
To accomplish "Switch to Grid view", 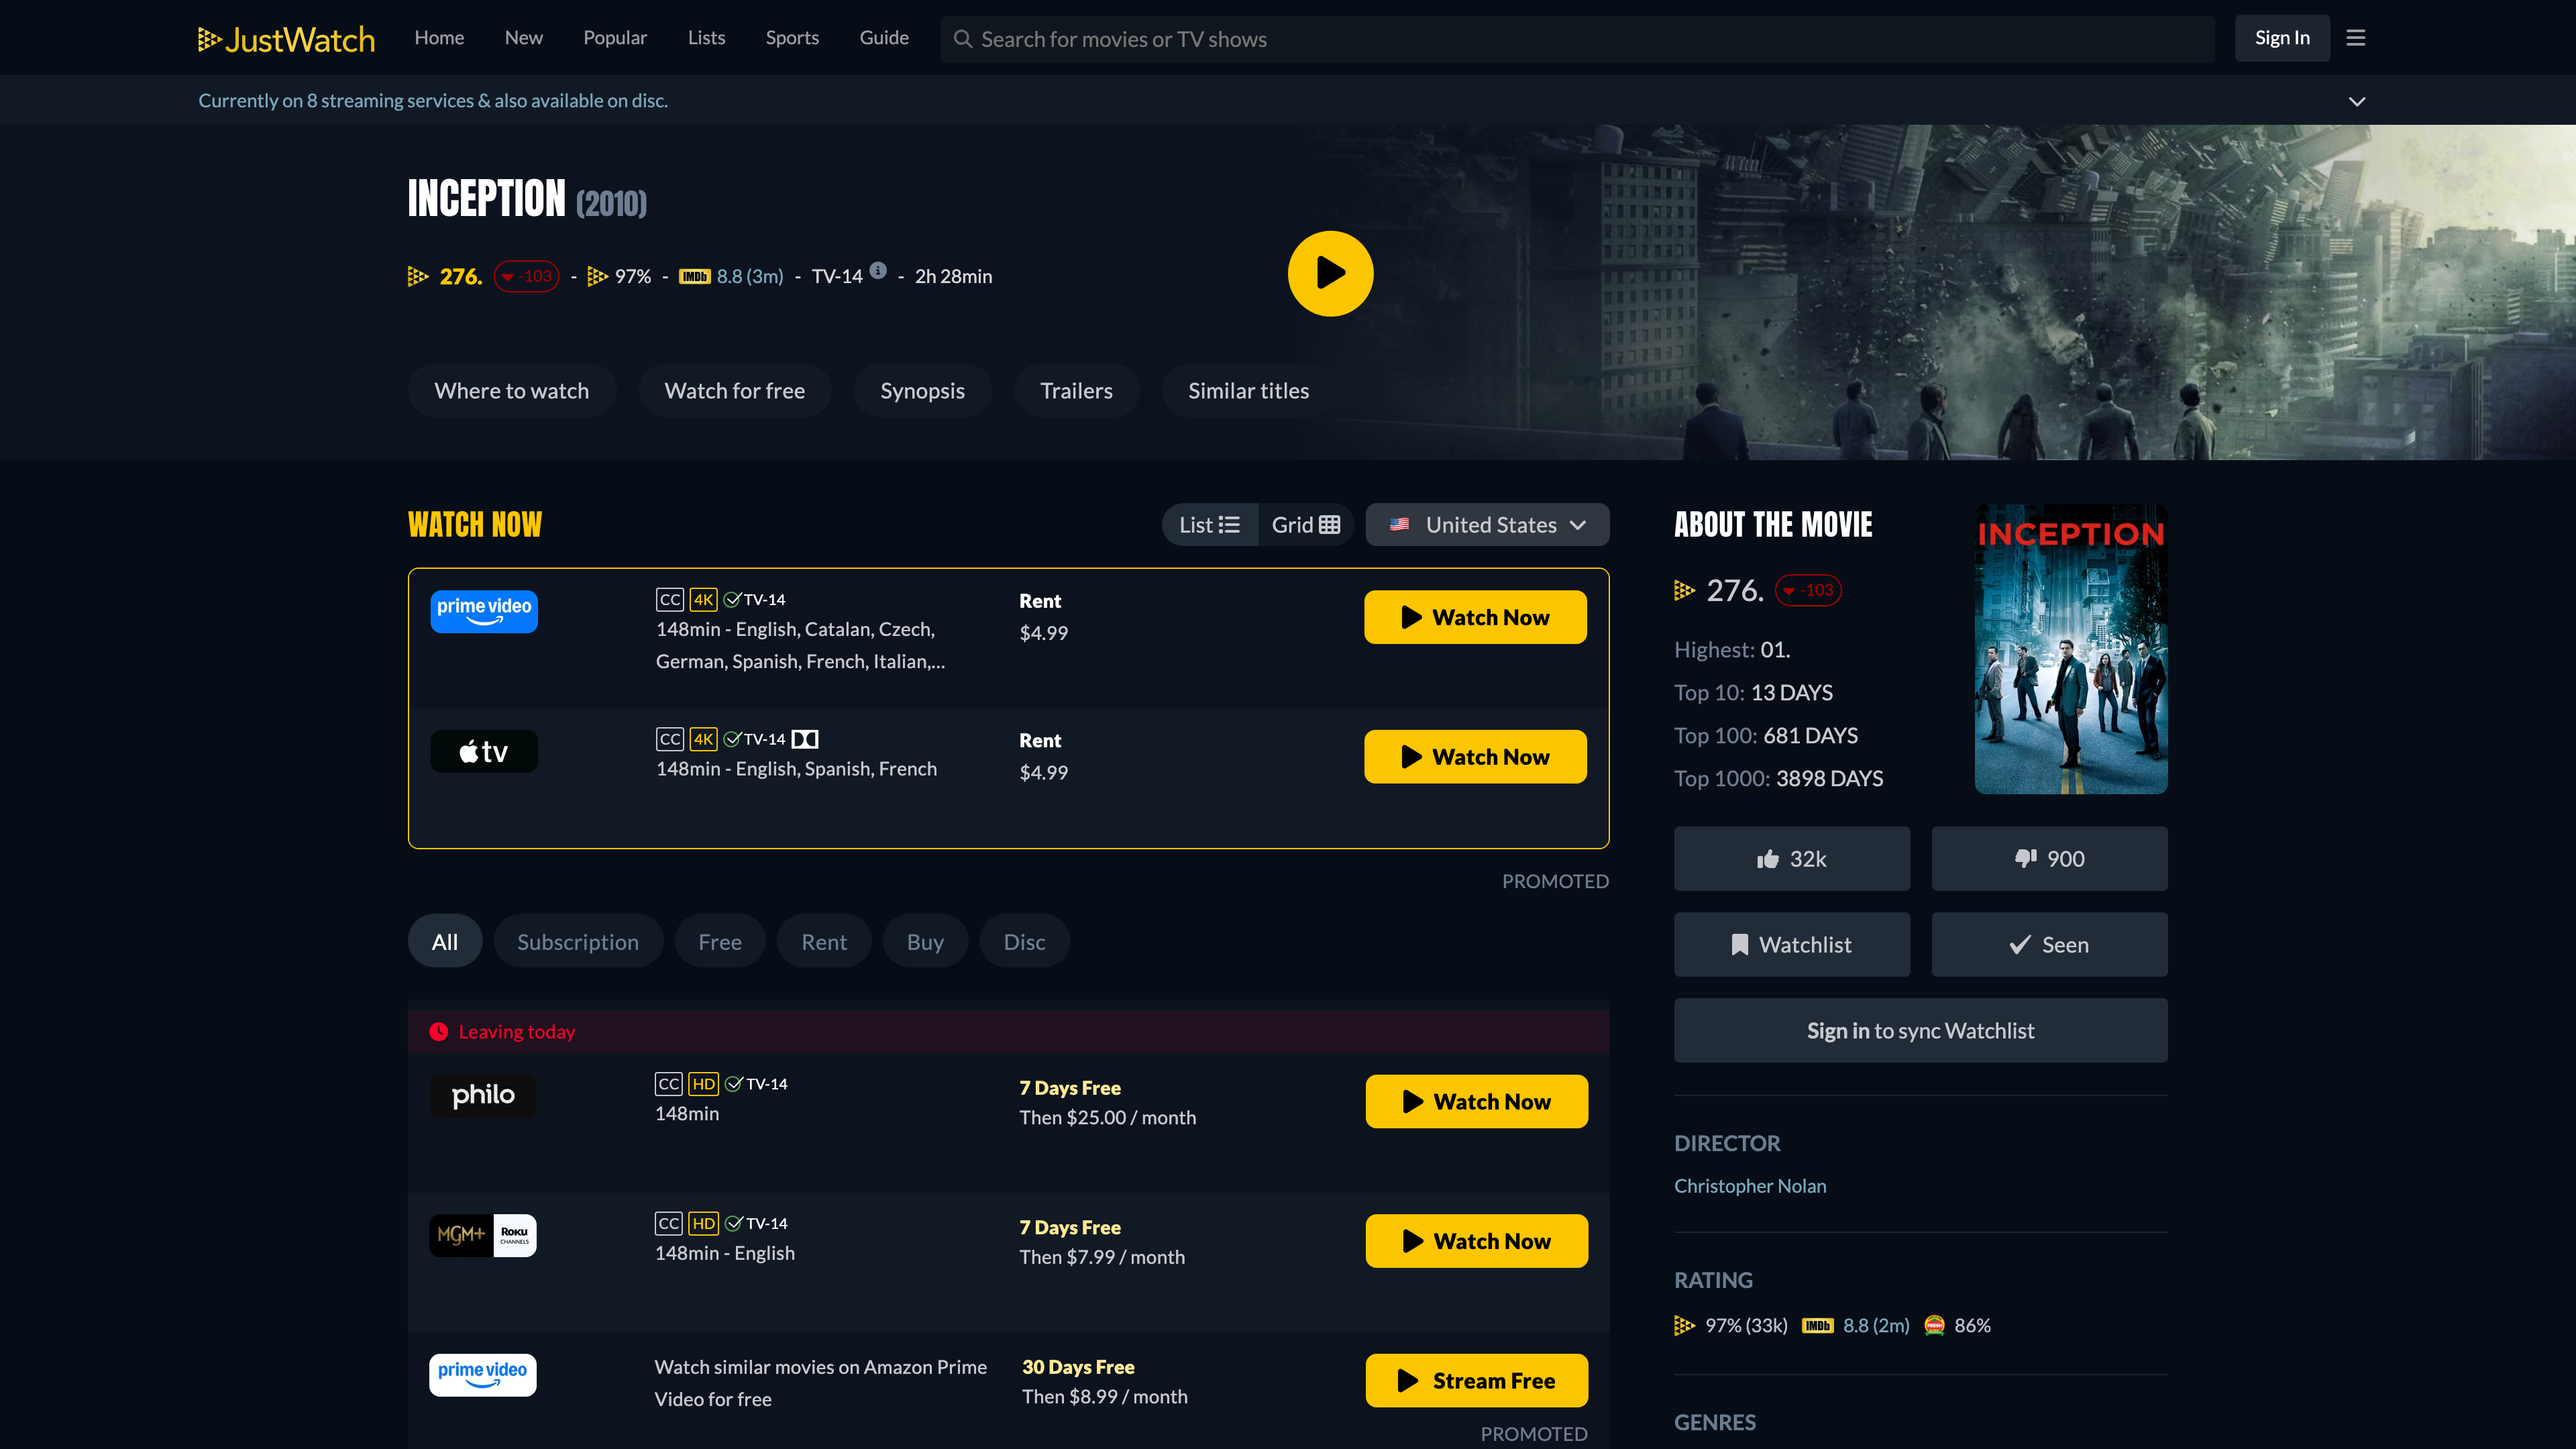I will point(1305,525).
